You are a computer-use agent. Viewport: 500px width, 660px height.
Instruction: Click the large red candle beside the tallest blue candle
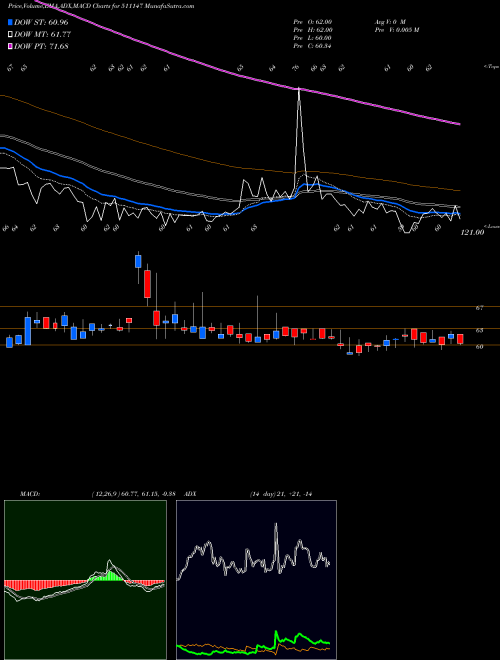point(147,284)
